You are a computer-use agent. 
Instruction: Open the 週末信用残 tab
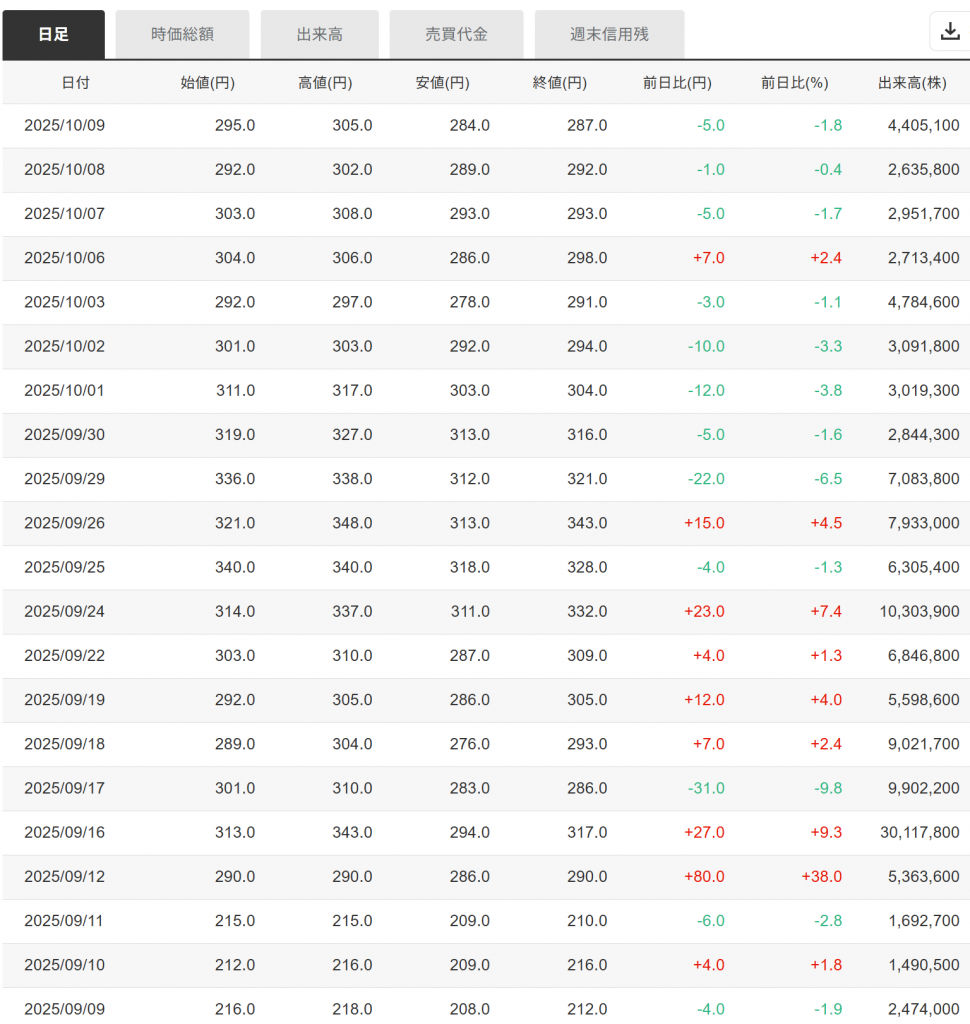609,34
